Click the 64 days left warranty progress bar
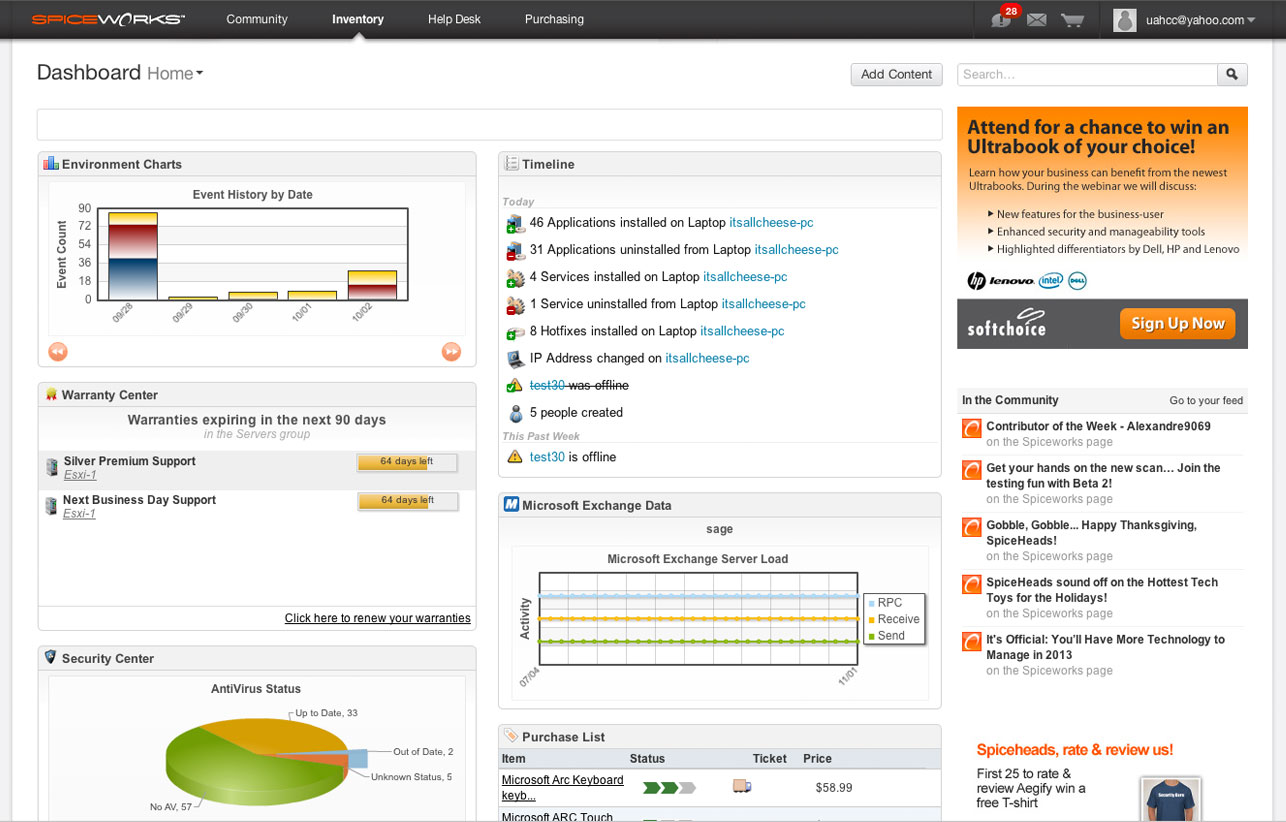This screenshot has width=1286, height=822. click(x=407, y=462)
